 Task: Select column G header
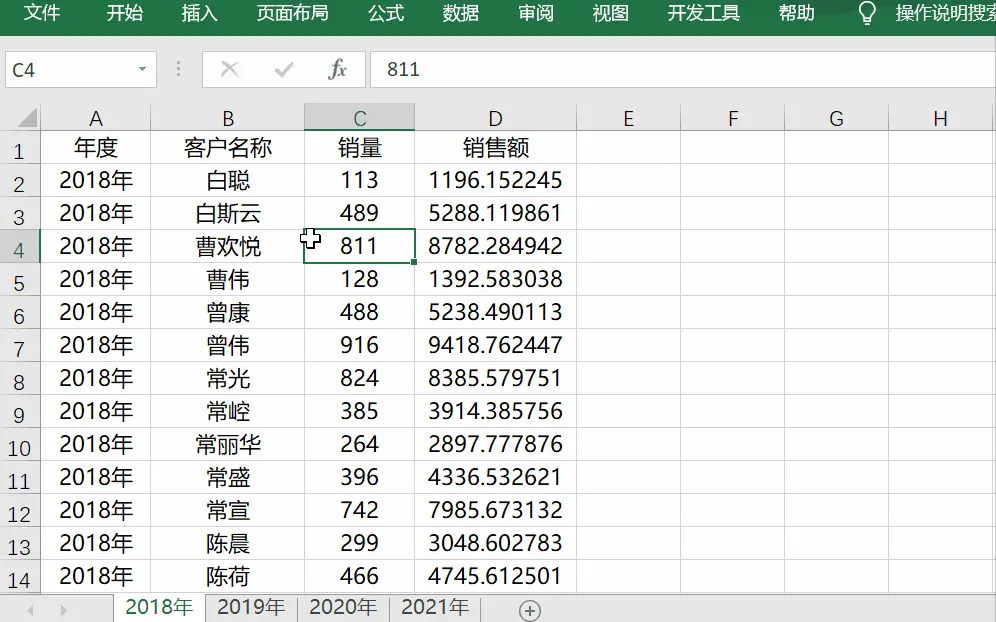point(837,118)
